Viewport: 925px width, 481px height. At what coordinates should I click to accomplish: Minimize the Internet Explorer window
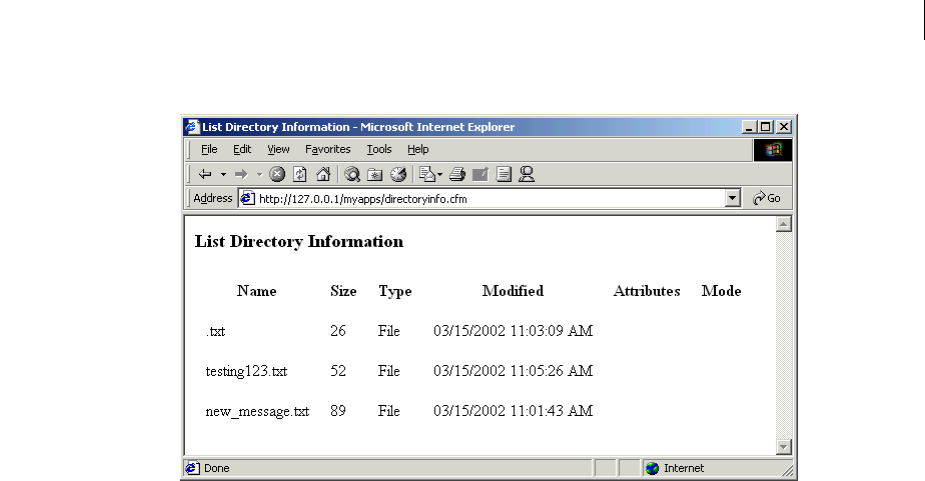pyautogui.click(x=749, y=127)
